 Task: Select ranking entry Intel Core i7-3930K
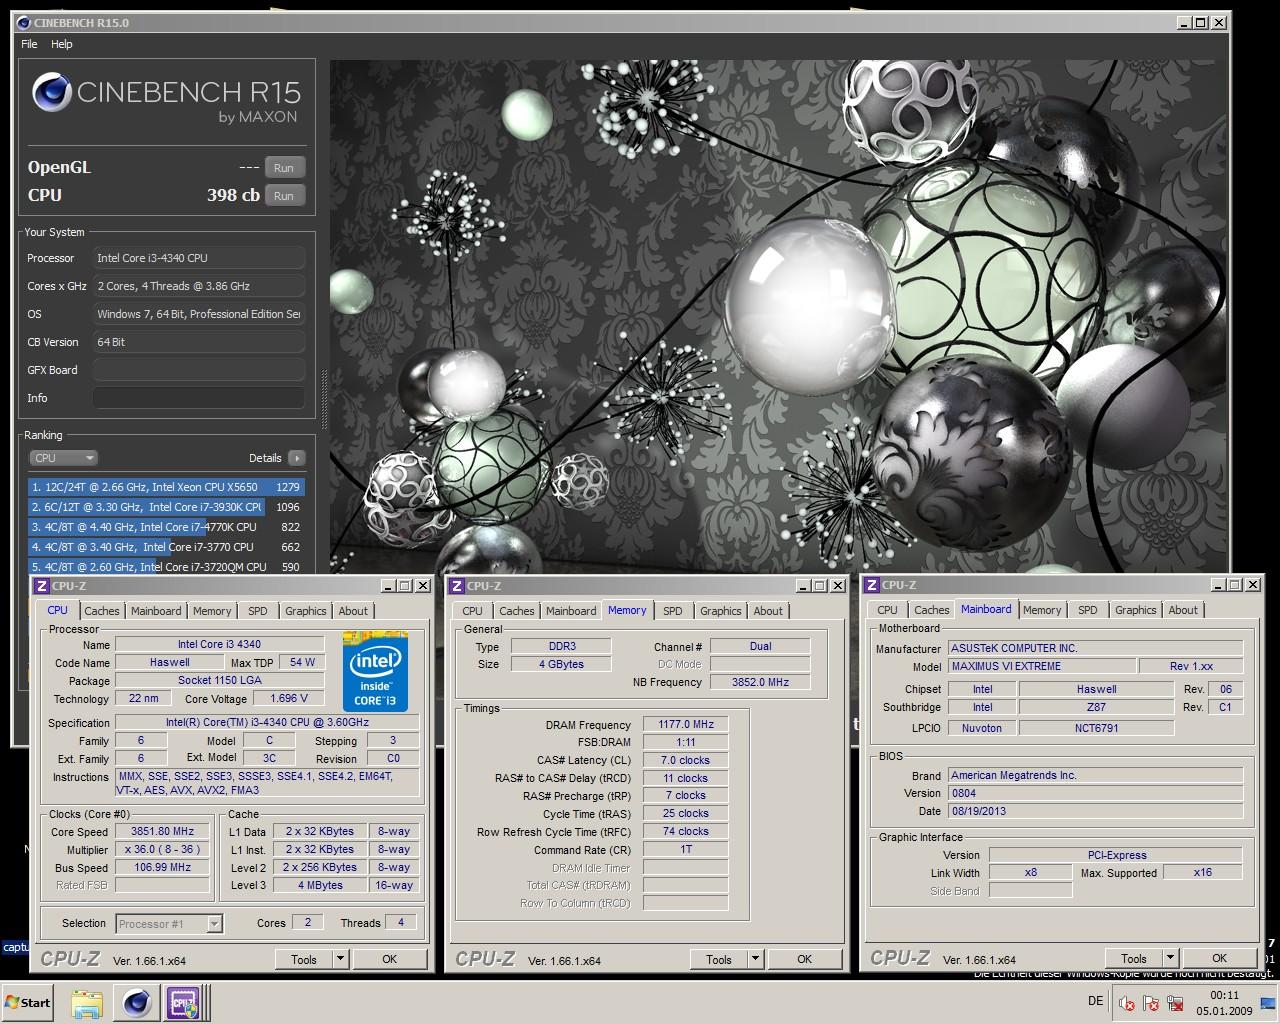tap(166, 507)
